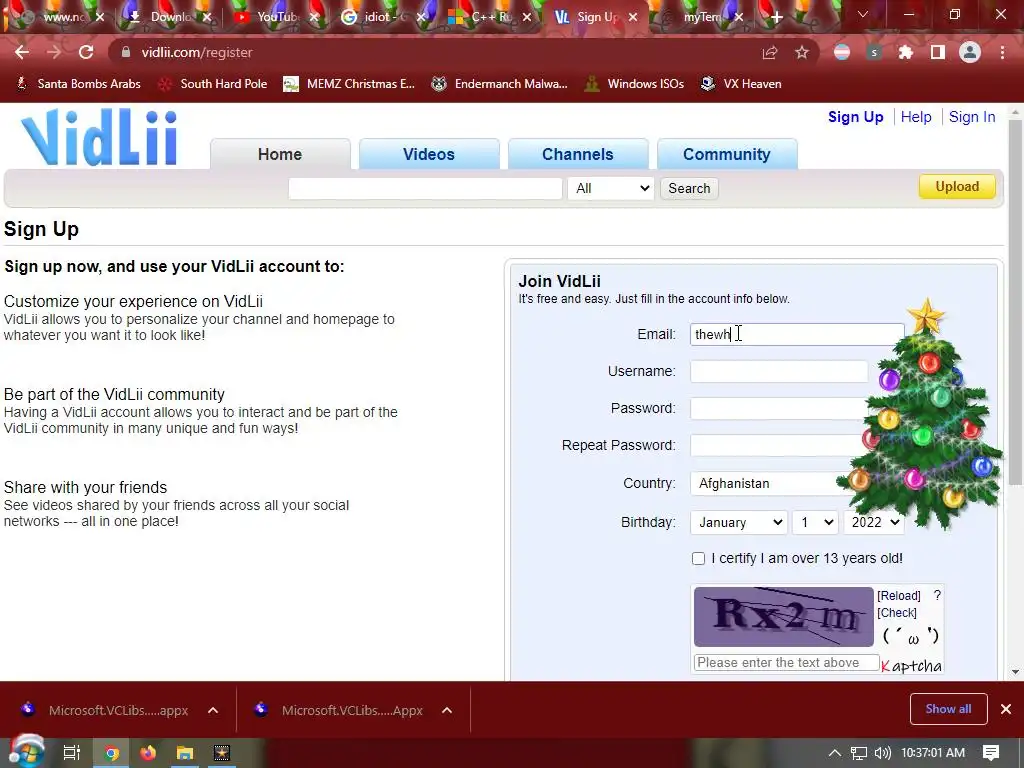This screenshot has width=1024, height=768.
Task: Reload the vidlii.com page
Action: [x=86, y=52]
